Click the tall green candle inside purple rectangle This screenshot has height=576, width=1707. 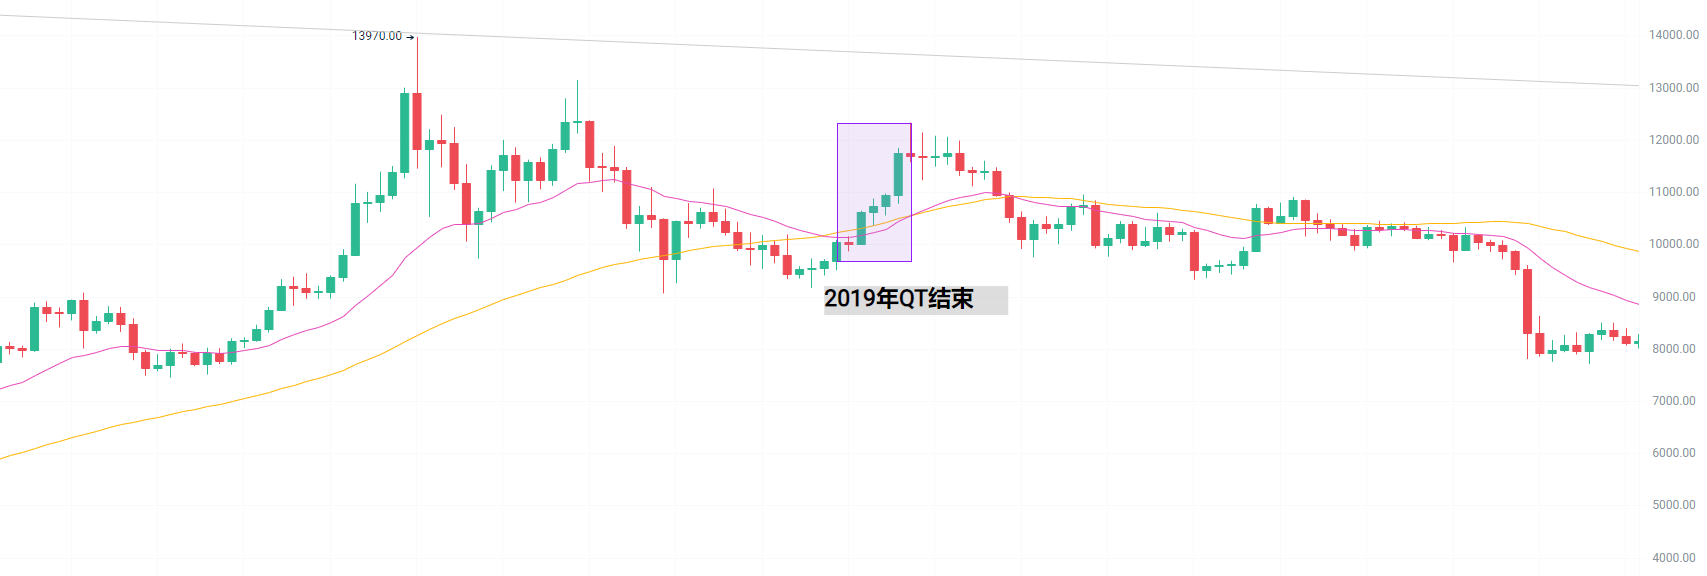(x=898, y=175)
